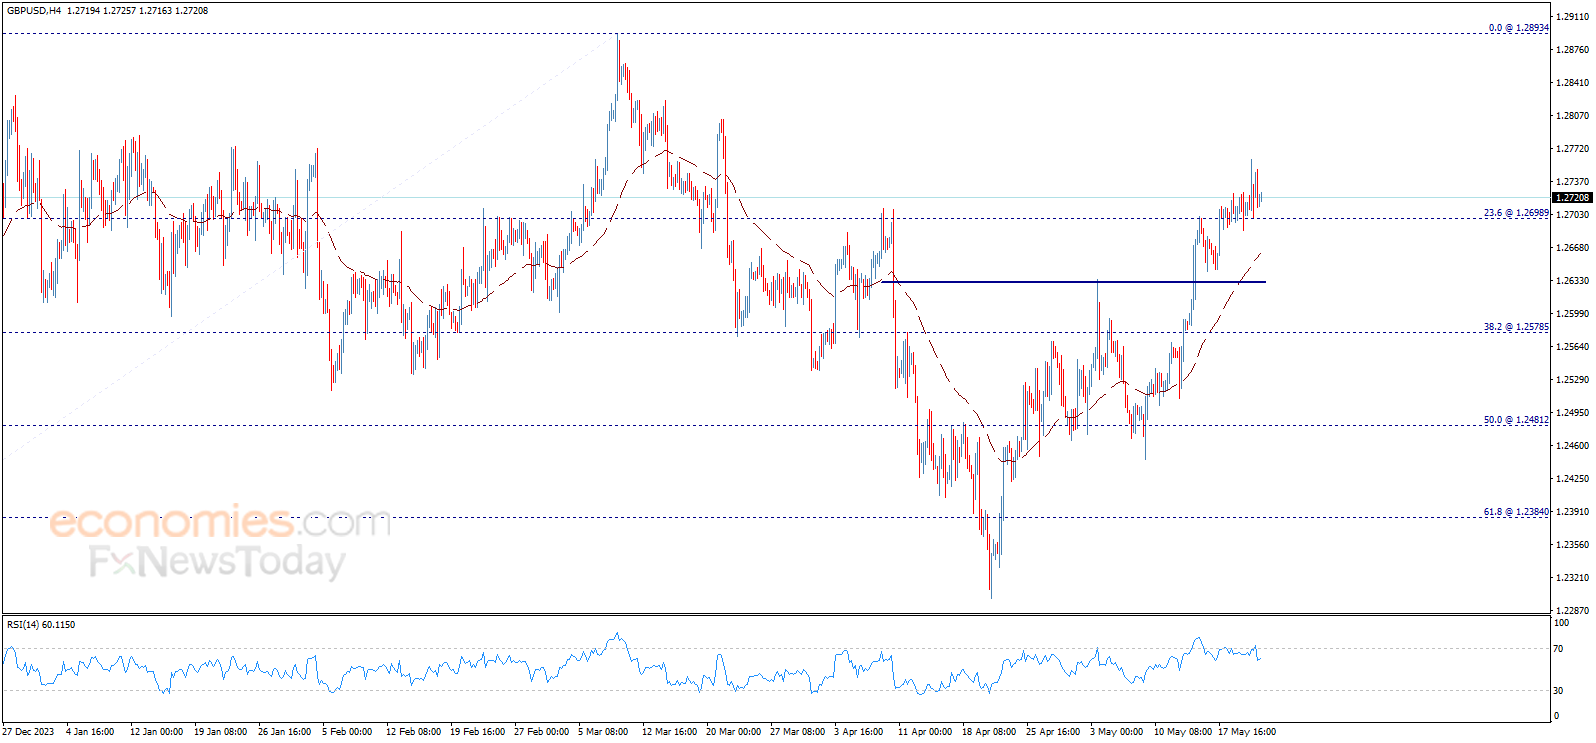Click price axis value 1.27720
This screenshot has width=1596, height=743.
click(1573, 149)
